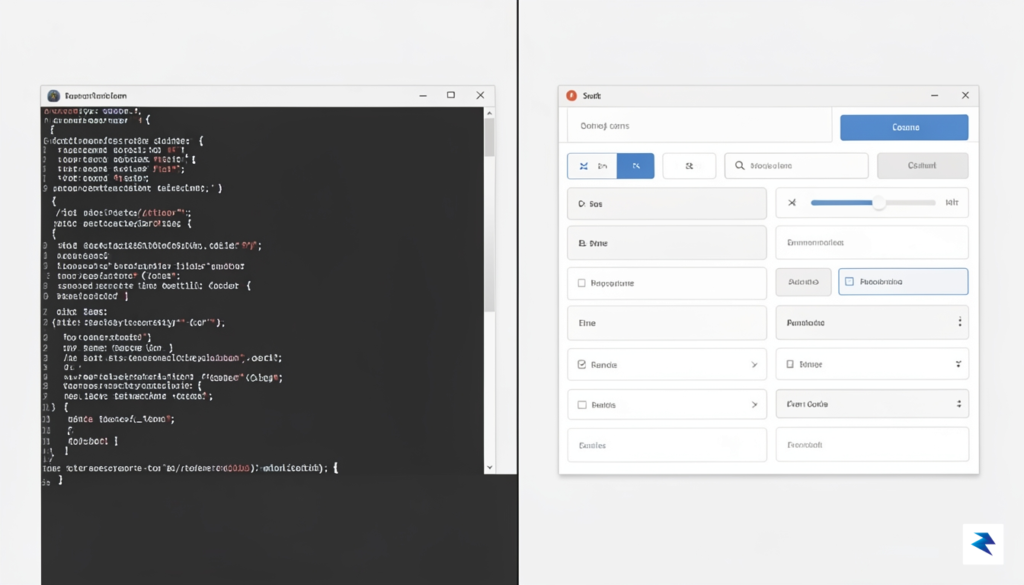
Task: Focus the empty input field below the slider
Action: coord(872,242)
